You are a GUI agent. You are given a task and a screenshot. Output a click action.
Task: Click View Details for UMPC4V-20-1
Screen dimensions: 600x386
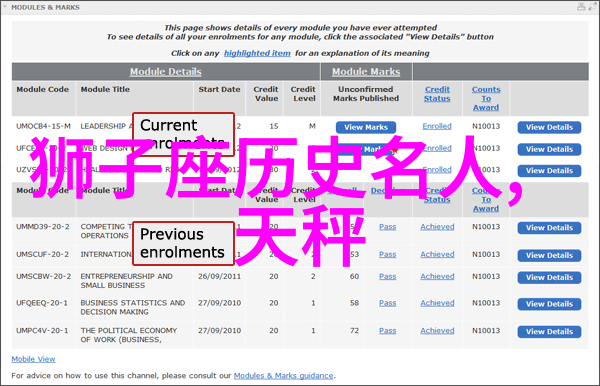click(549, 332)
